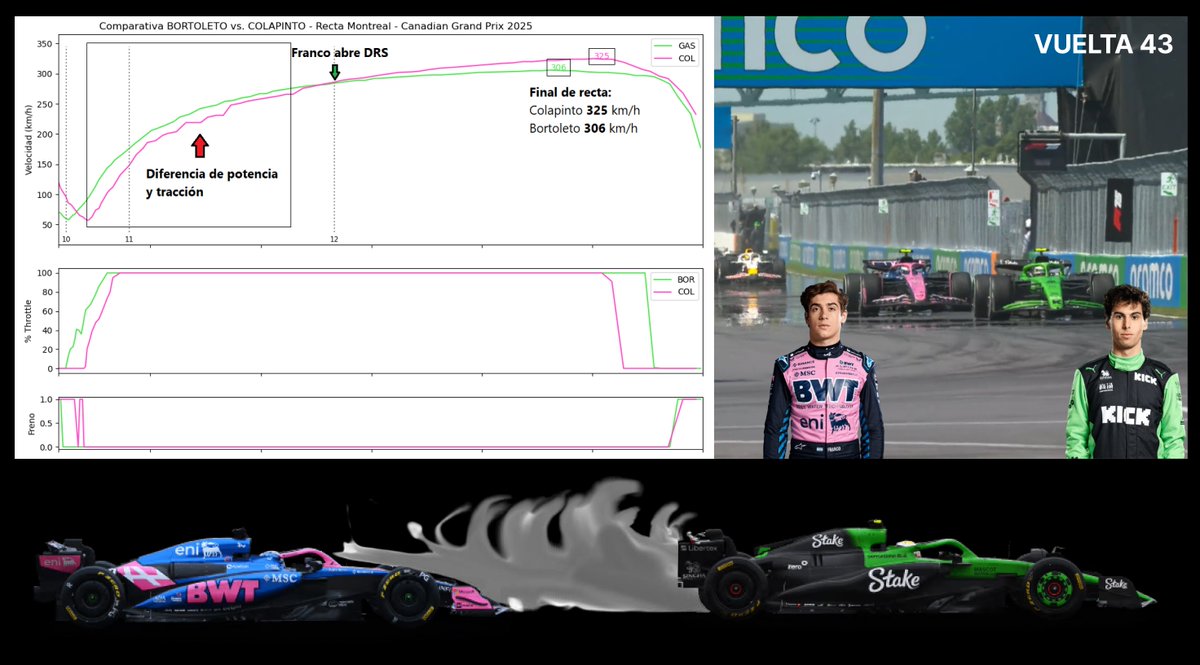The image size is (1200, 665).
Task: Click the 'Bortoleto 306 km/h' line
Action: [583, 129]
